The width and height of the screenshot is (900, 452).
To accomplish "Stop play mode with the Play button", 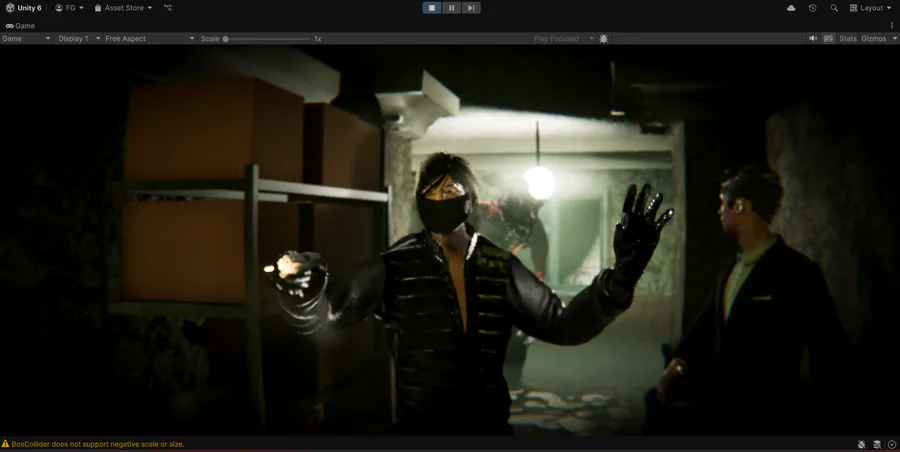I will (432, 8).
